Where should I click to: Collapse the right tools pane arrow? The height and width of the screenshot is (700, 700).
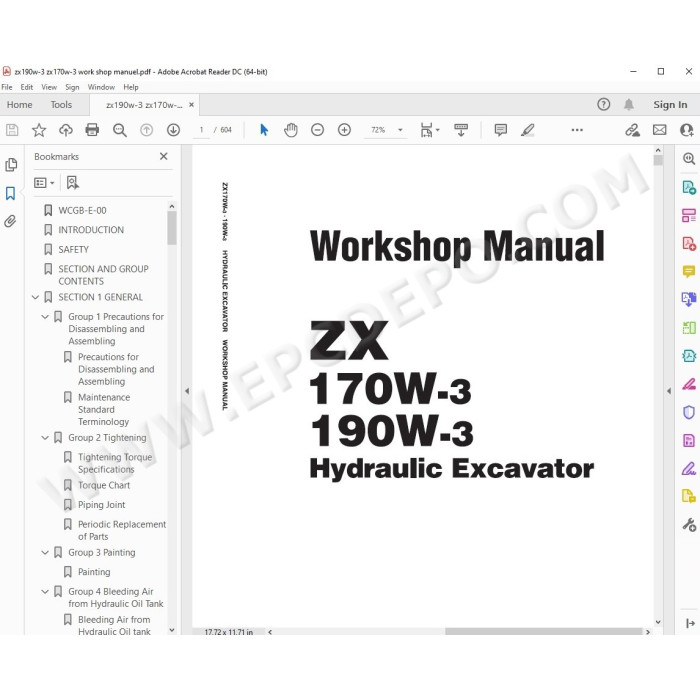(668, 391)
